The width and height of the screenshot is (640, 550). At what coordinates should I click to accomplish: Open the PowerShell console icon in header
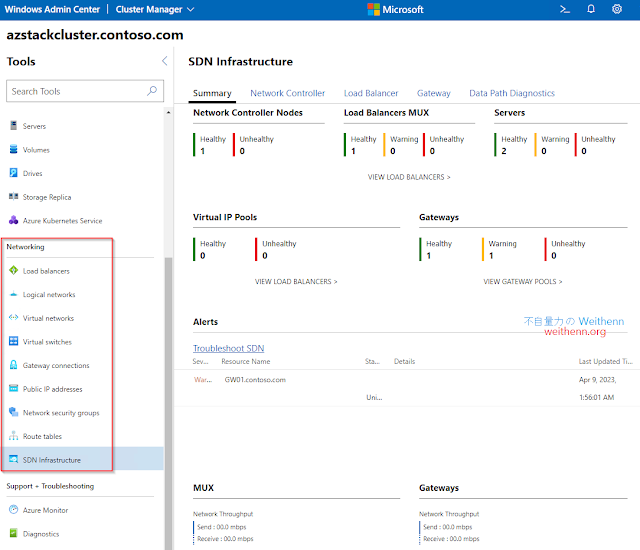click(564, 9)
